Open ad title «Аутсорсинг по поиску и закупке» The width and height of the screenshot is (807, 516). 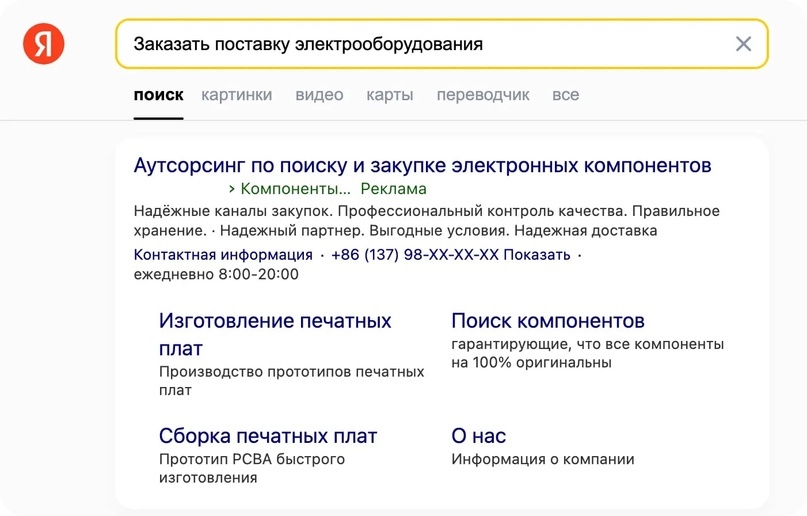[423, 166]
